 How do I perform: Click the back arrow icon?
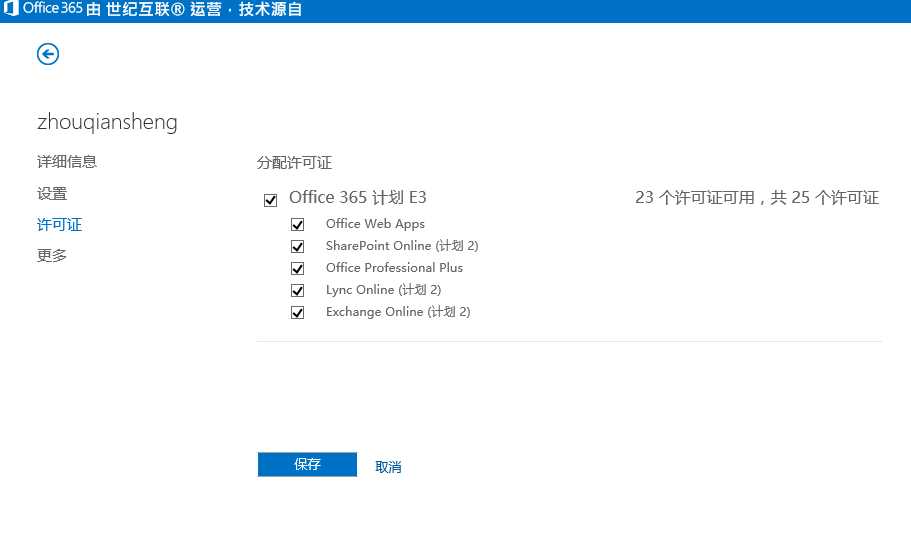[48, 54]
